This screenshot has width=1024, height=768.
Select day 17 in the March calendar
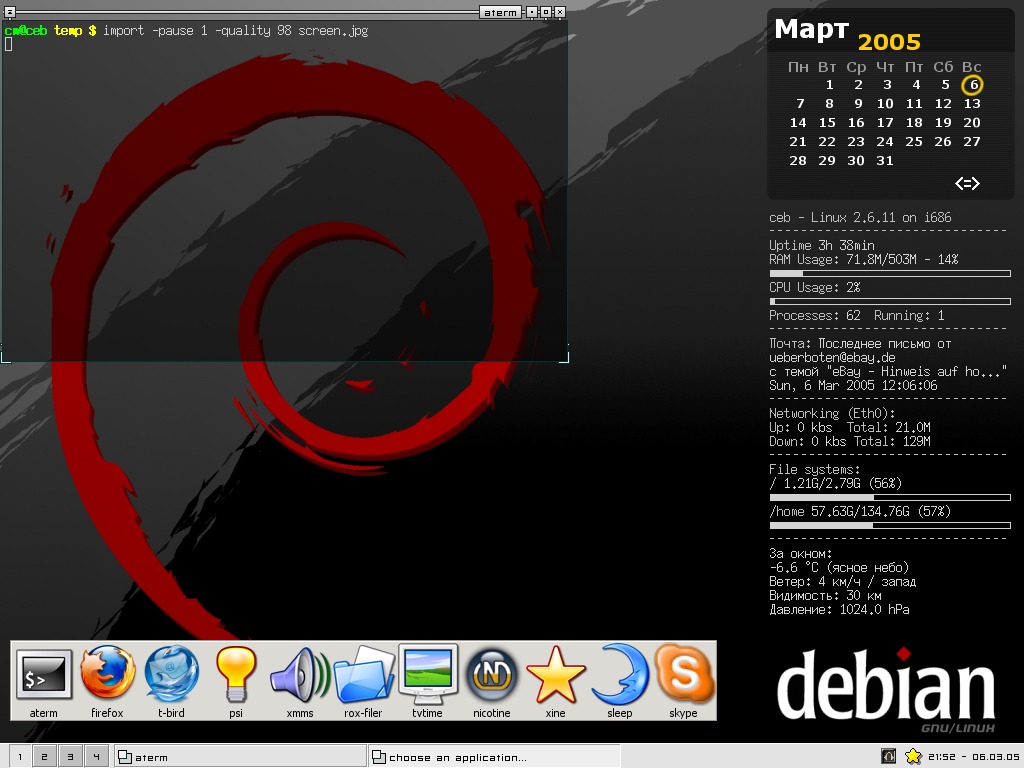point(885,123)
